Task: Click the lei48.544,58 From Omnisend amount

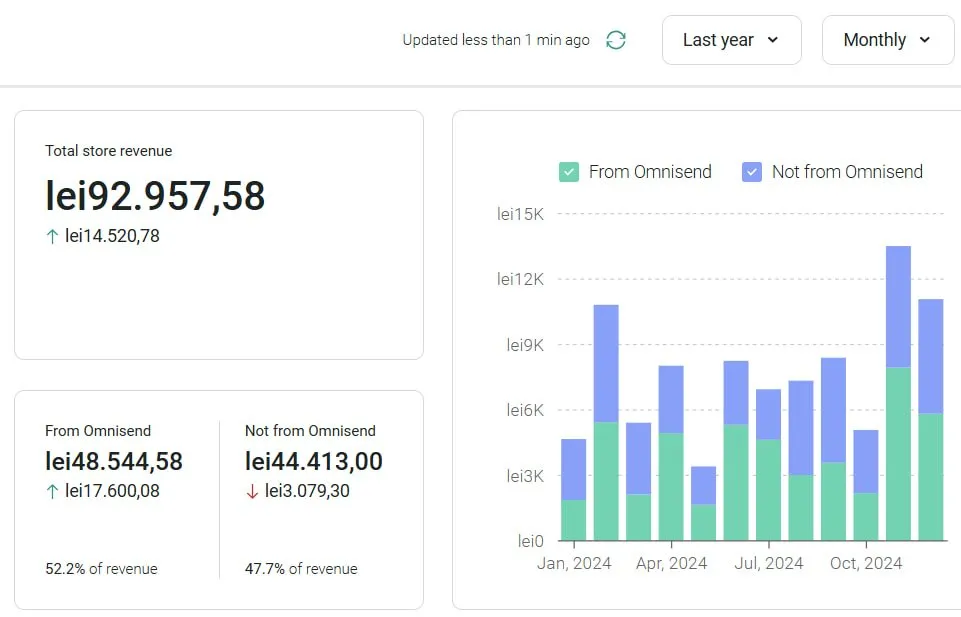Action: coord(114,461)
